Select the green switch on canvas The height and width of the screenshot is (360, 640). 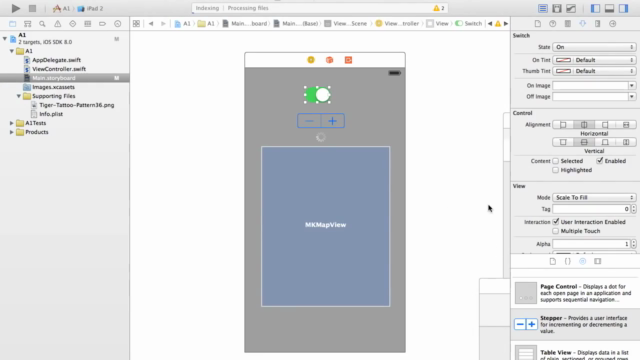(x=318, y=95)
